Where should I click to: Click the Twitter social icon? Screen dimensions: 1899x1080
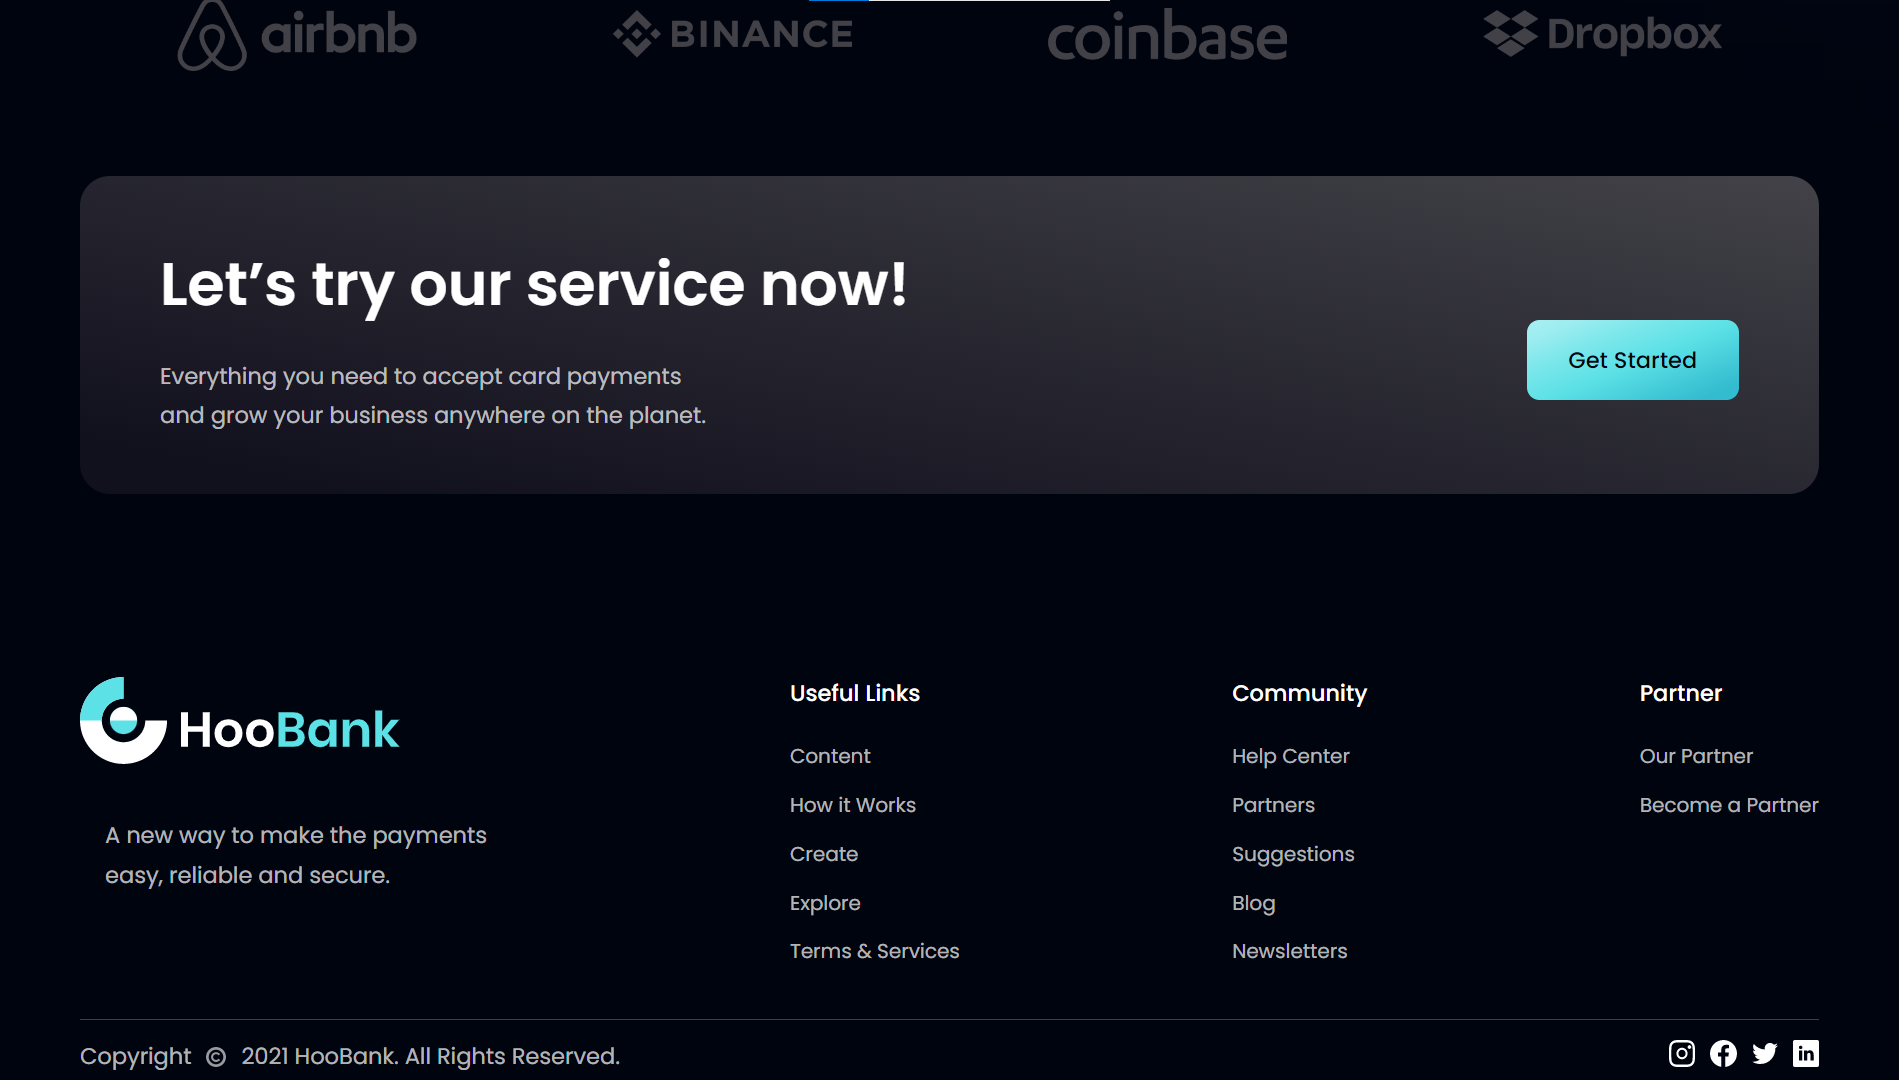coord(1765,1053)
